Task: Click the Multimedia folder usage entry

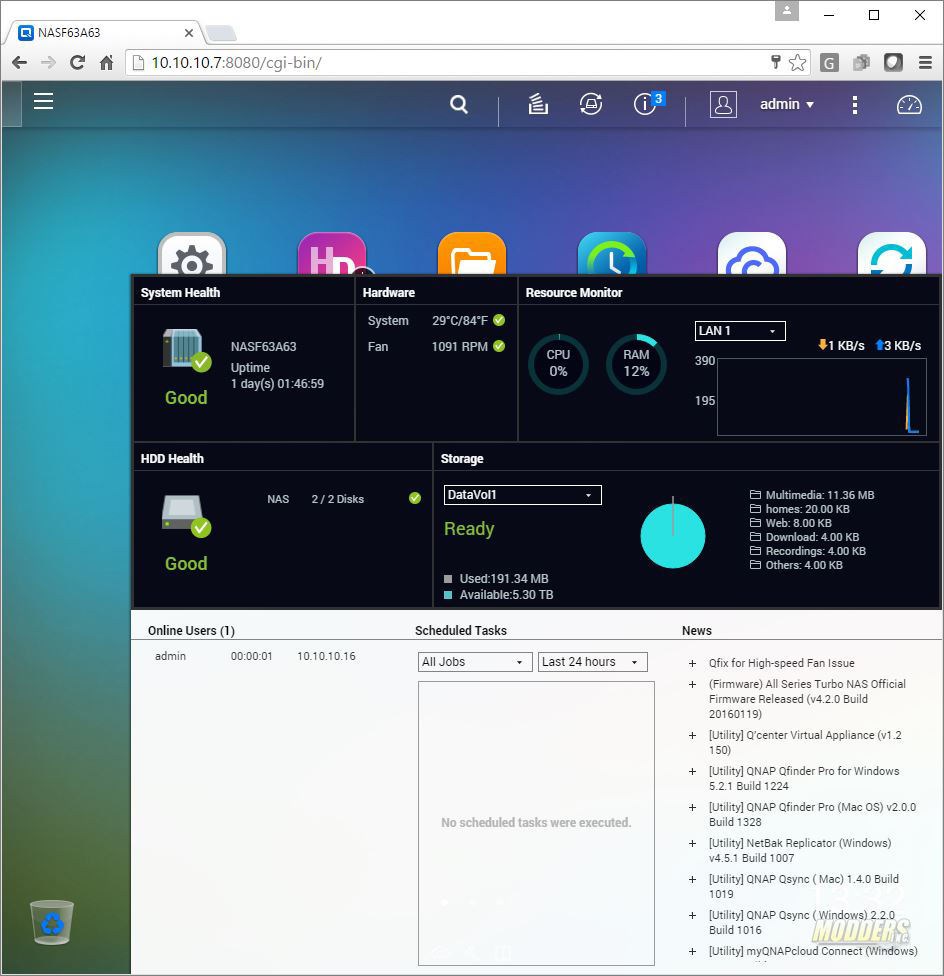Action: pos(812,495)
